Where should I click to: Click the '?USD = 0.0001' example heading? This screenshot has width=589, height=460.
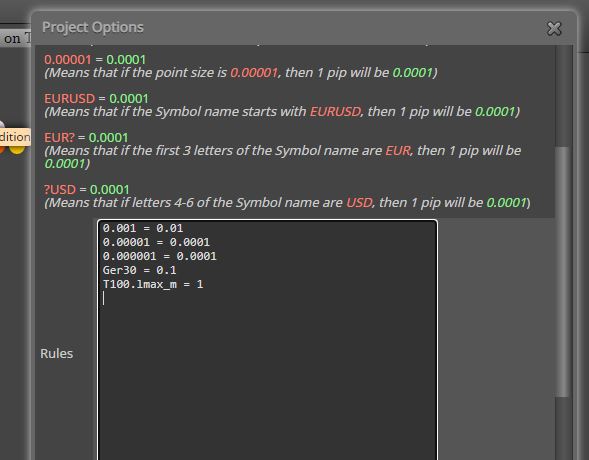(87, 190)
